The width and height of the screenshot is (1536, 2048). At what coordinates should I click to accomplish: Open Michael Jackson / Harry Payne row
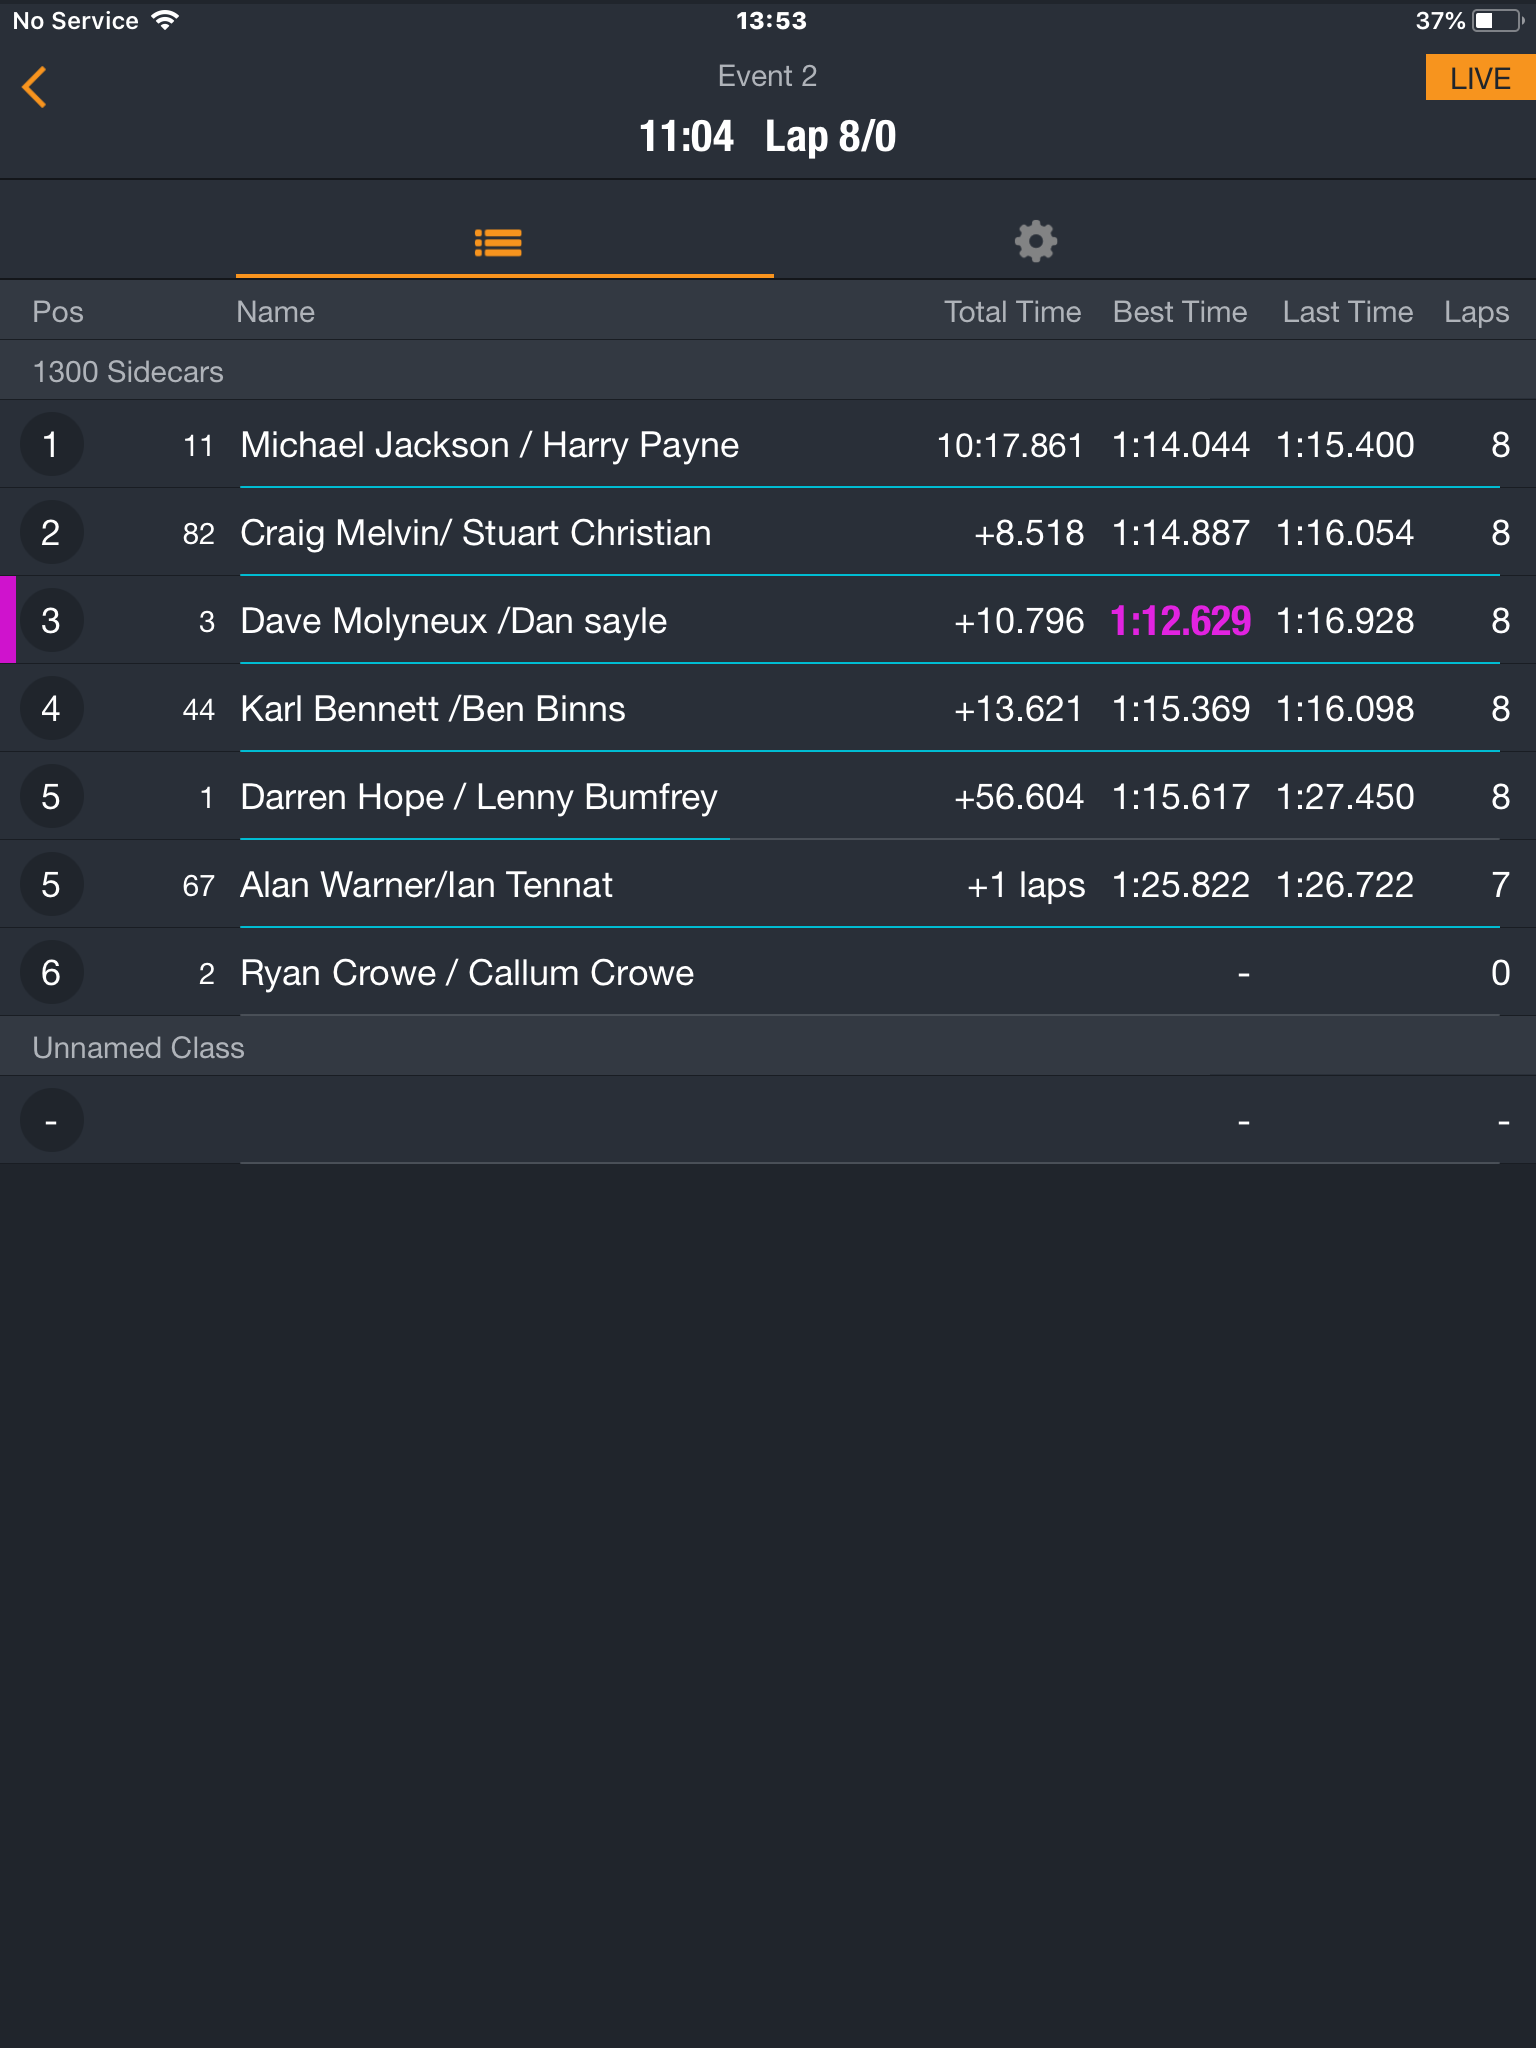point(768,444)
